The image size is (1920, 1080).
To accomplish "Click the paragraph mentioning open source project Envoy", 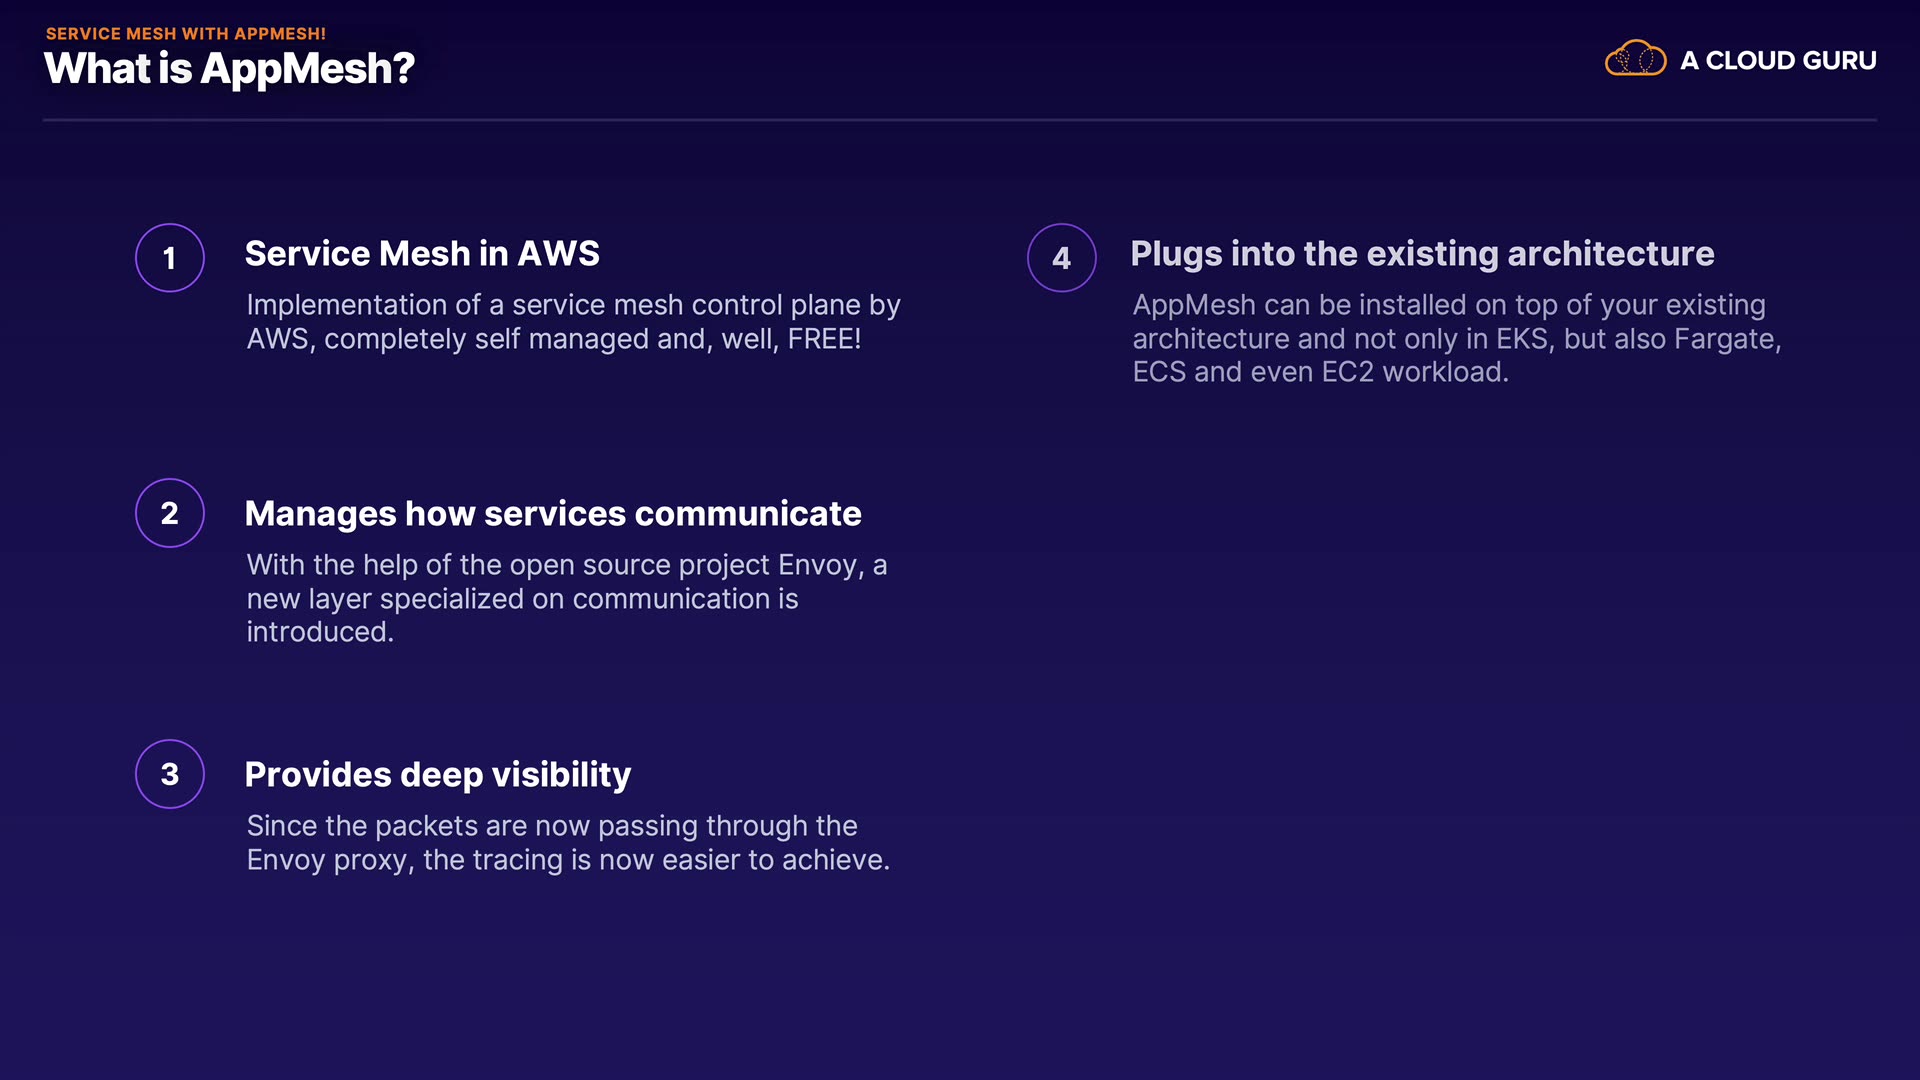I will [x=566, y=598].
